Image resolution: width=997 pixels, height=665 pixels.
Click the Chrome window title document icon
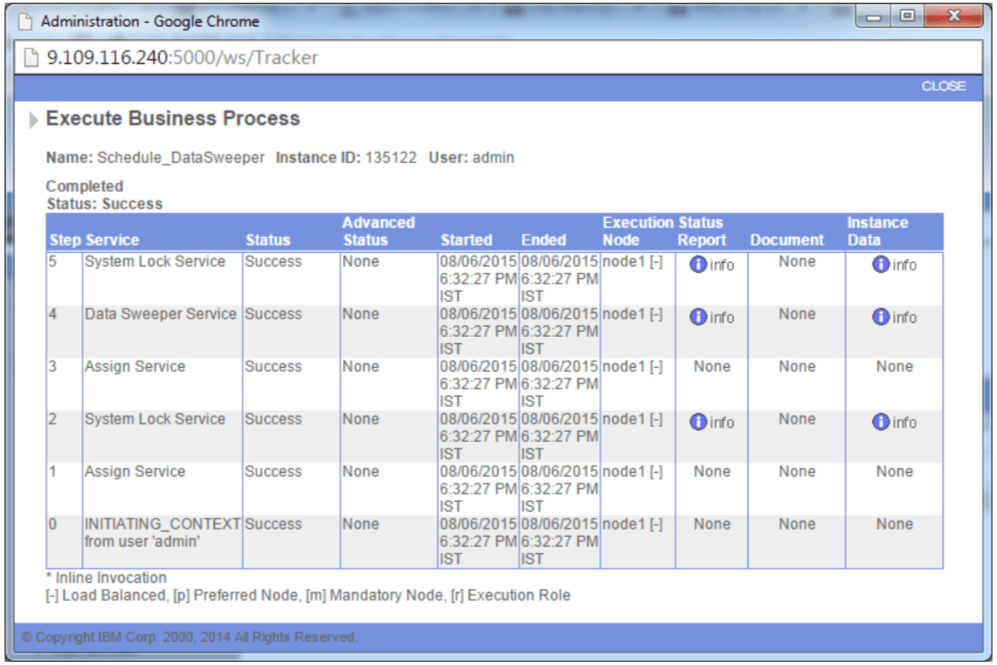pos(25,20)
